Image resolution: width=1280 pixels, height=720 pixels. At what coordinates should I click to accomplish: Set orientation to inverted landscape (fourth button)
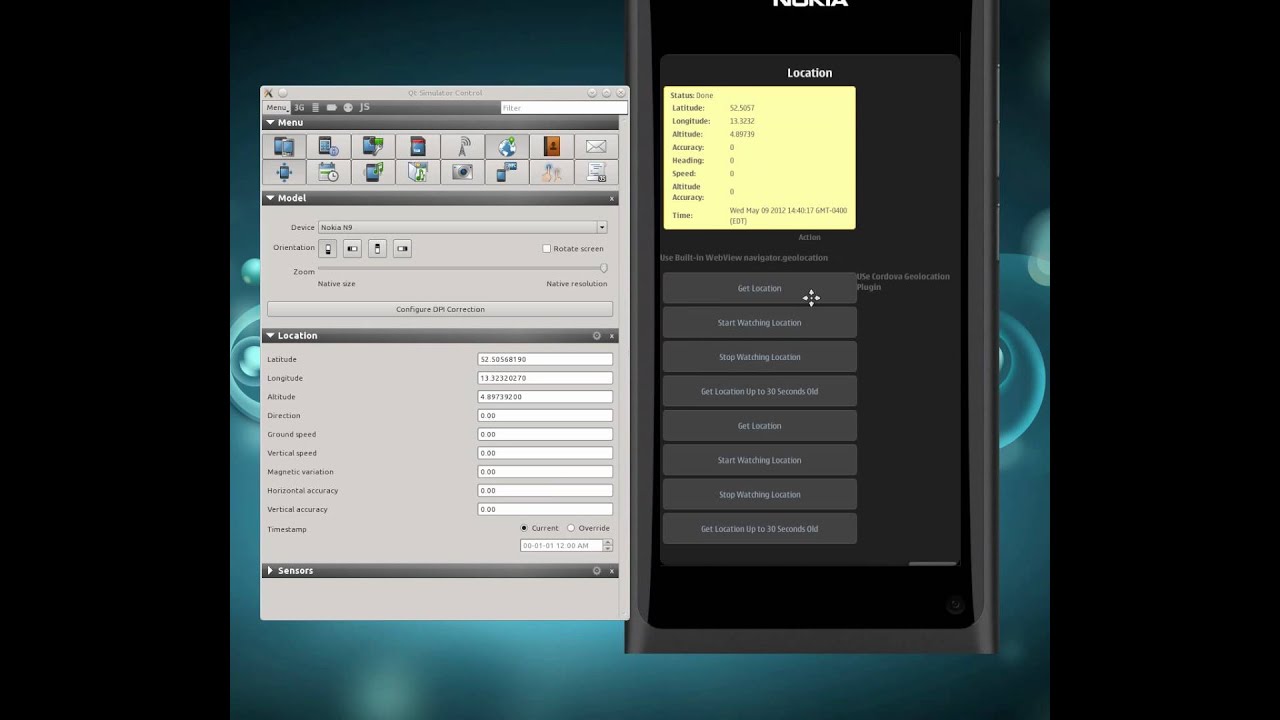pyautogui.click(x=402, y=248)
